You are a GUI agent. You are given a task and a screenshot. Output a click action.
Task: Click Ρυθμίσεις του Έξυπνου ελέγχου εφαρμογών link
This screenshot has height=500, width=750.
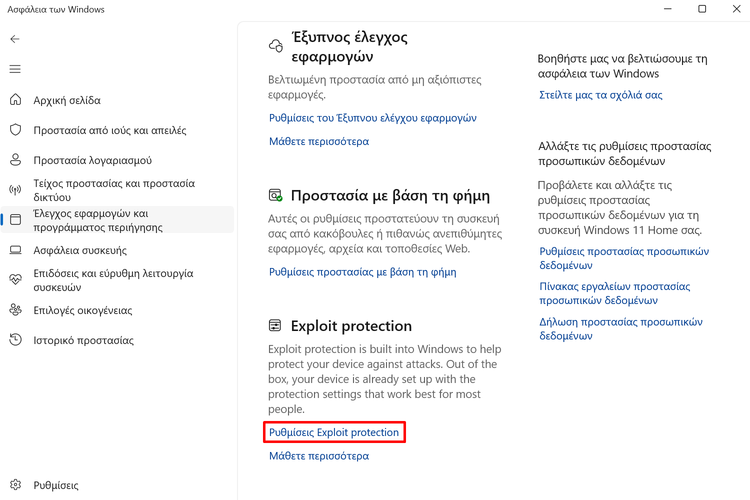click(x=372, y=118)
